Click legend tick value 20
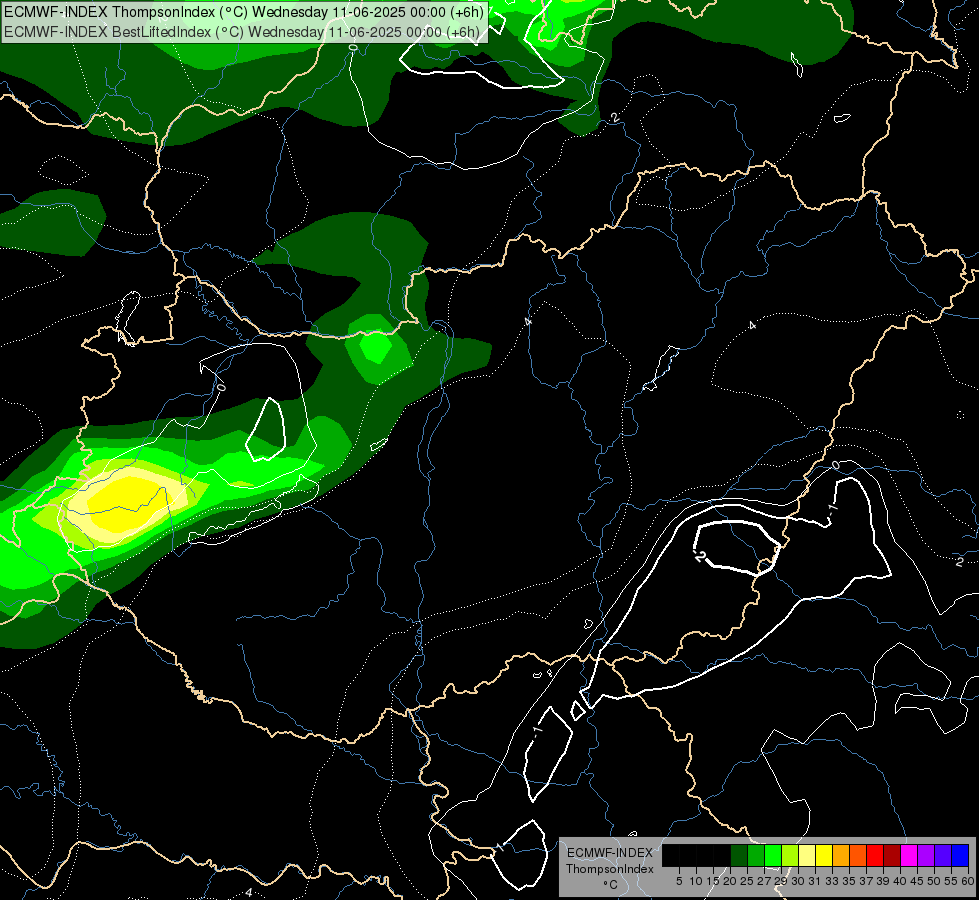 click(x=731, y=881)
